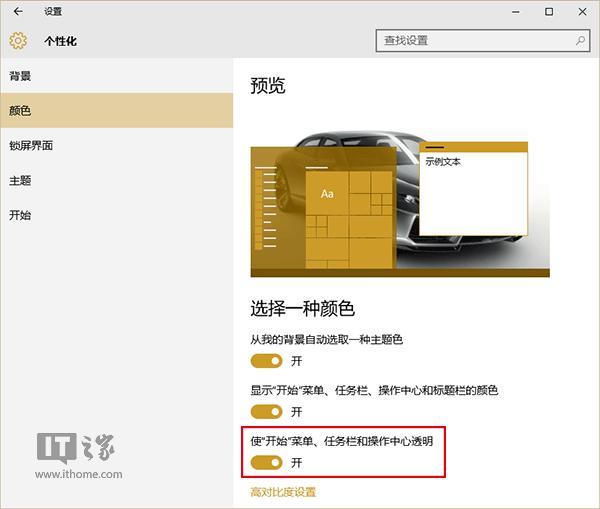
Task: Switch to the 开始 settings page
Action: (x=20, y=215)
